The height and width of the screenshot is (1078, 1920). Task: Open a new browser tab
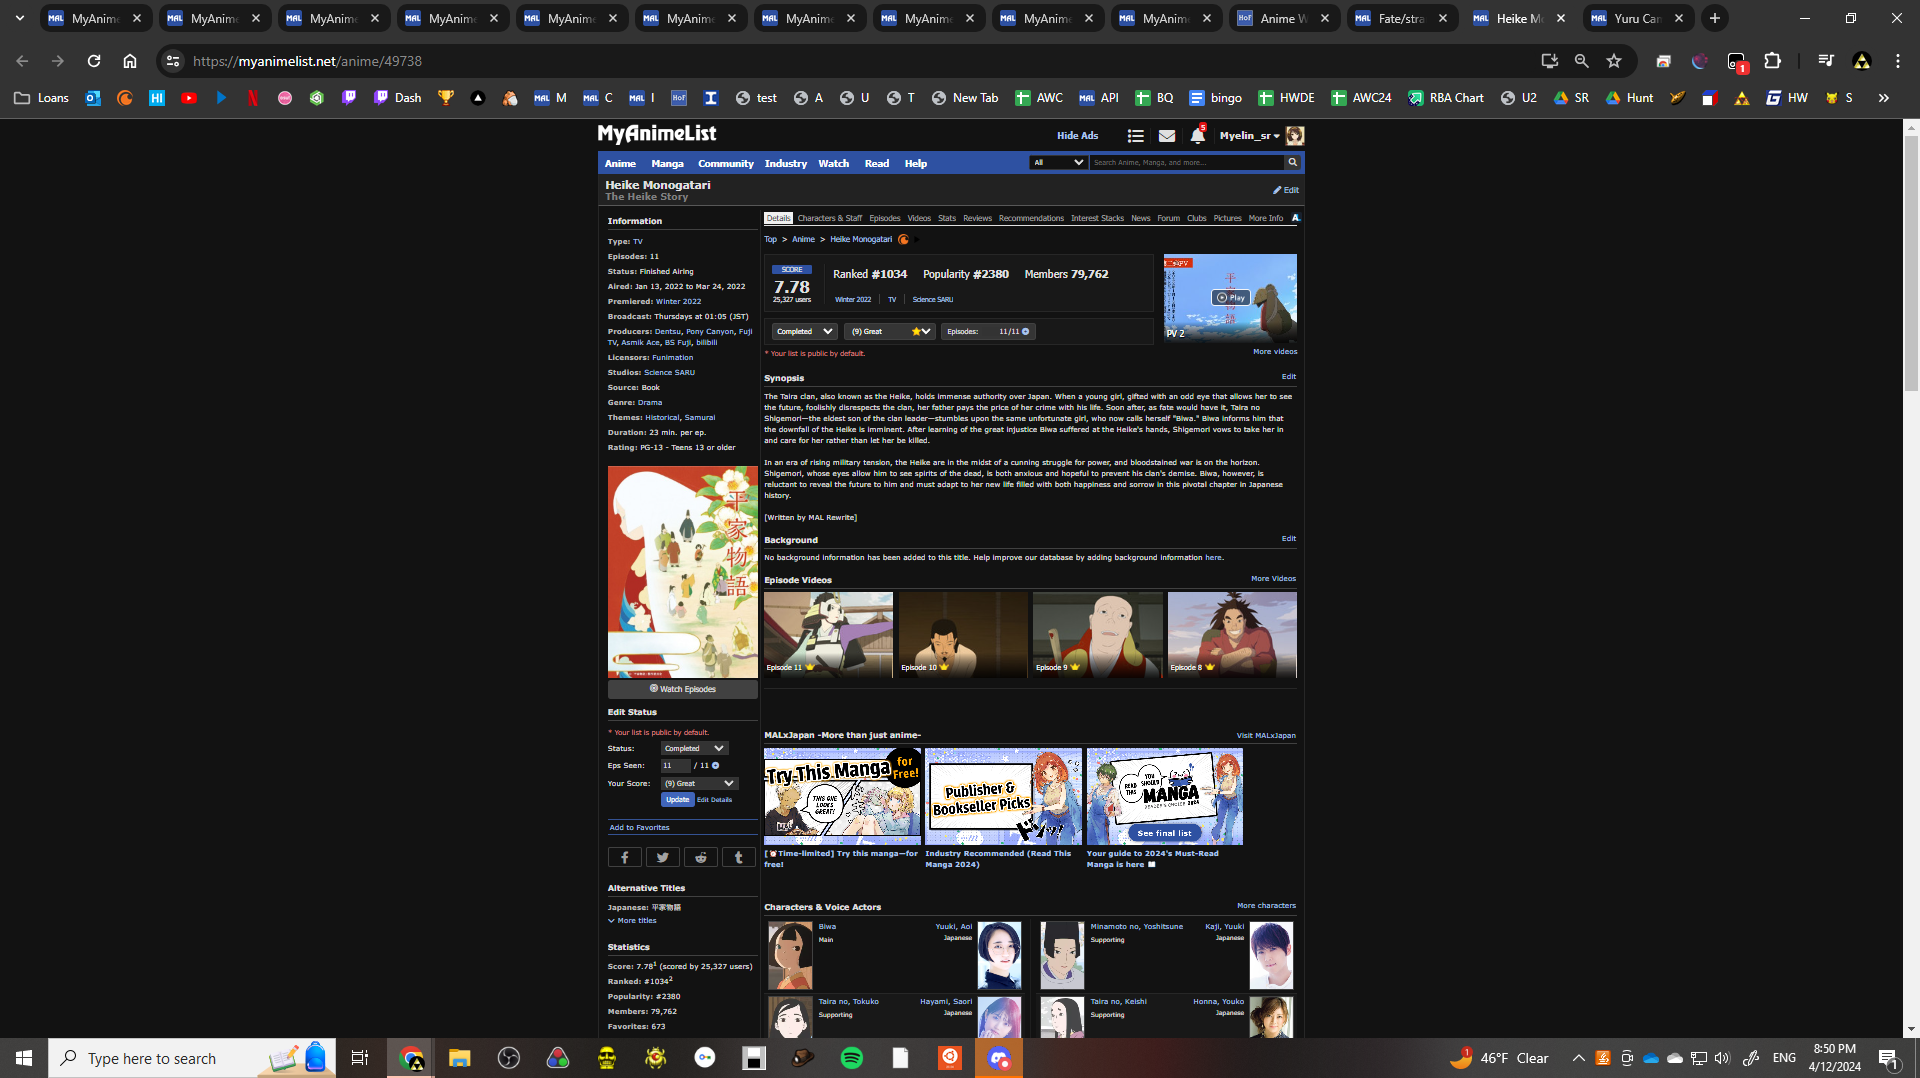pyautogui.click(x=1715, y=18)
